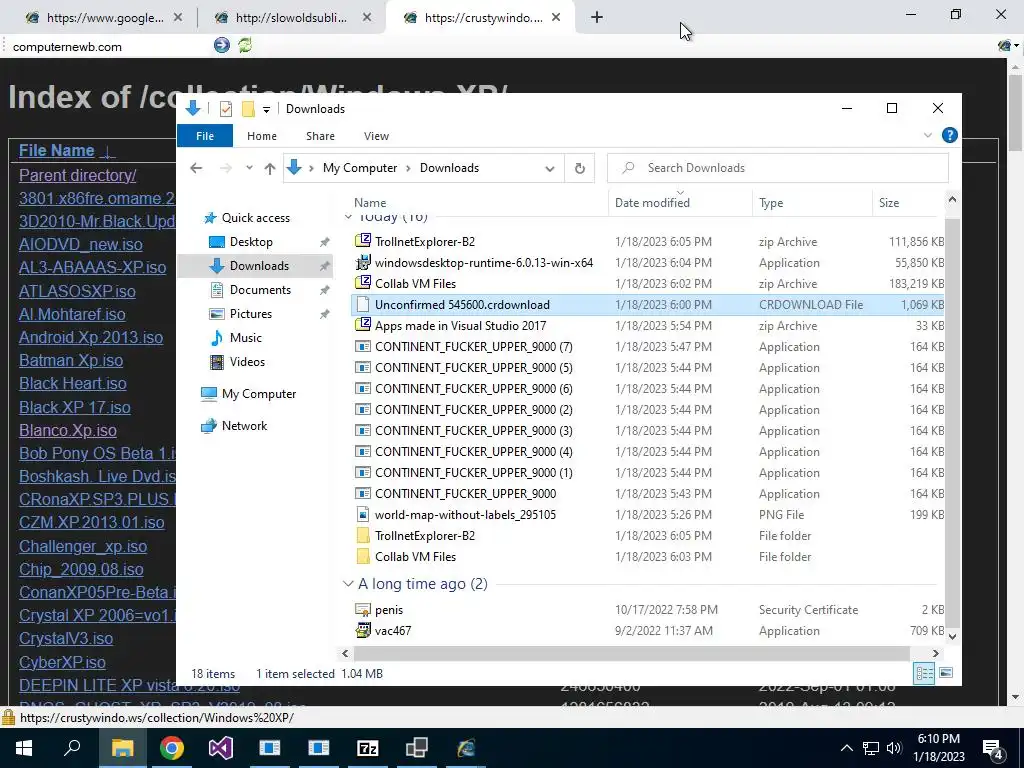Open the Batman Xp.iso link
The height and width of the screenshot is (768, 1024).
(x=71, y=360)
